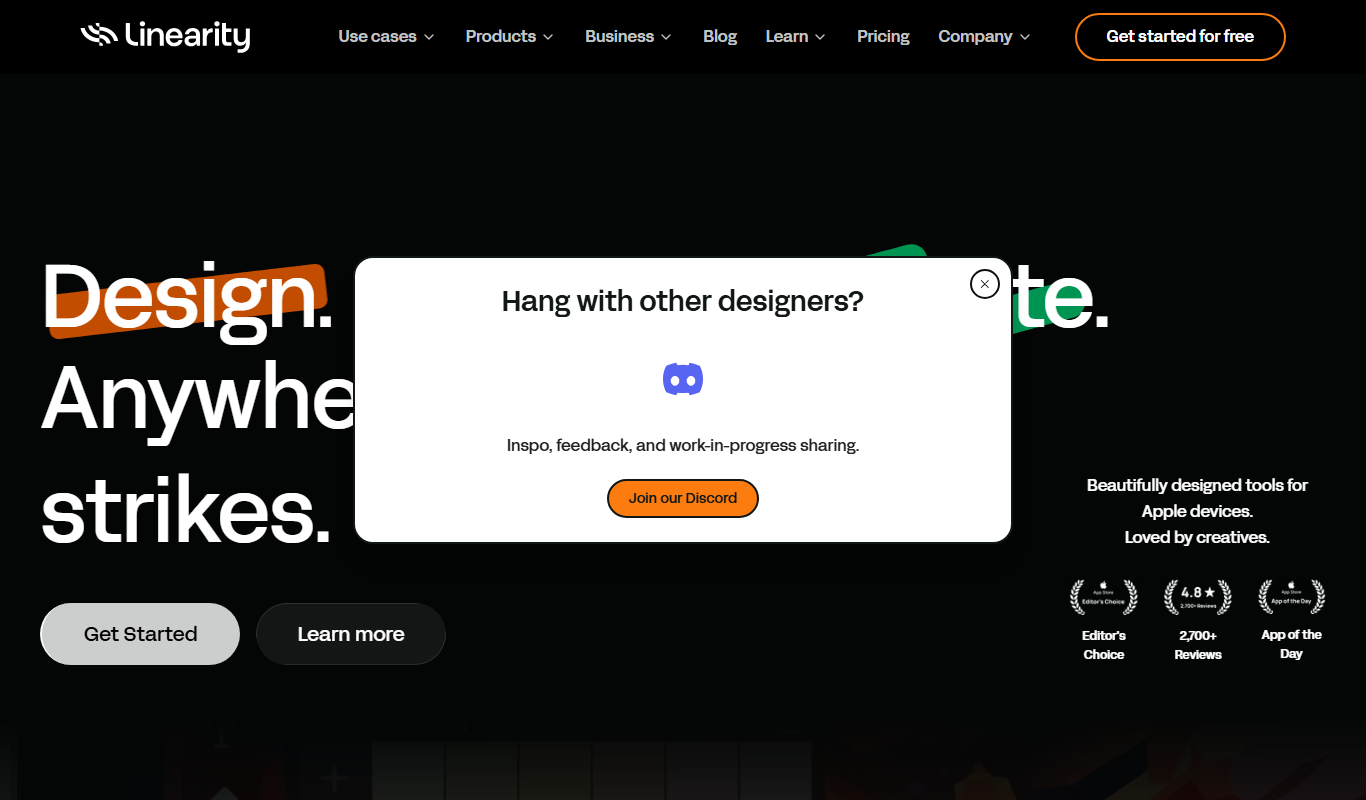Click Join our Discord button

pos(683,498)
